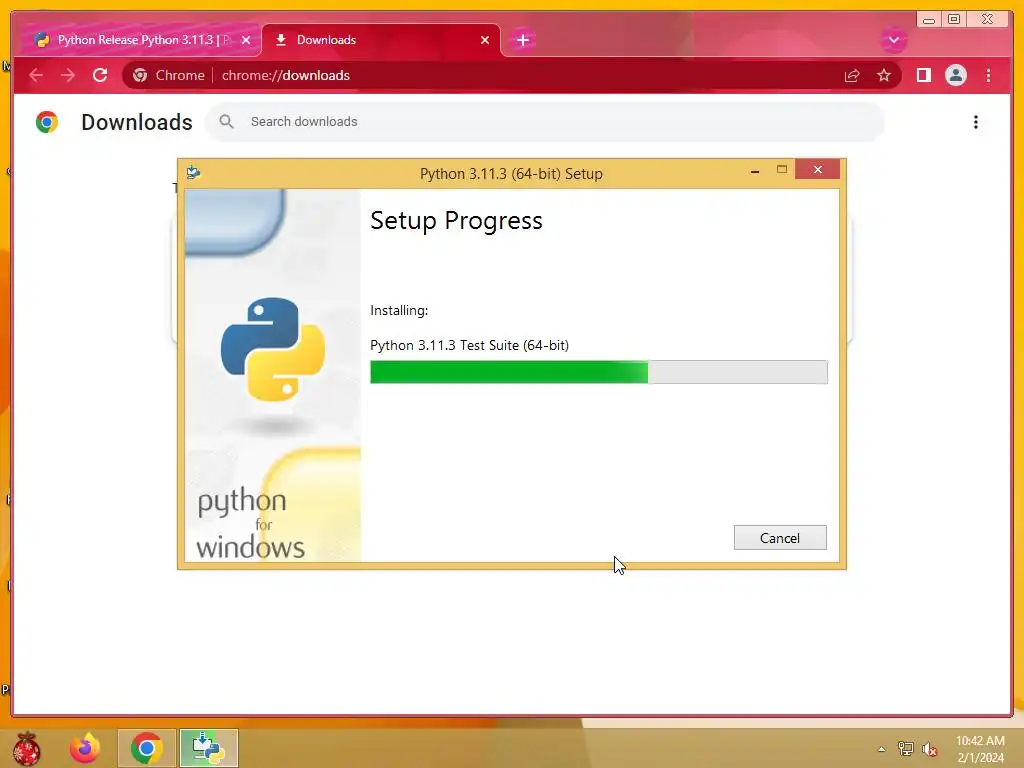Launch Firefox from the taskbar

click(x=85, y=748)
